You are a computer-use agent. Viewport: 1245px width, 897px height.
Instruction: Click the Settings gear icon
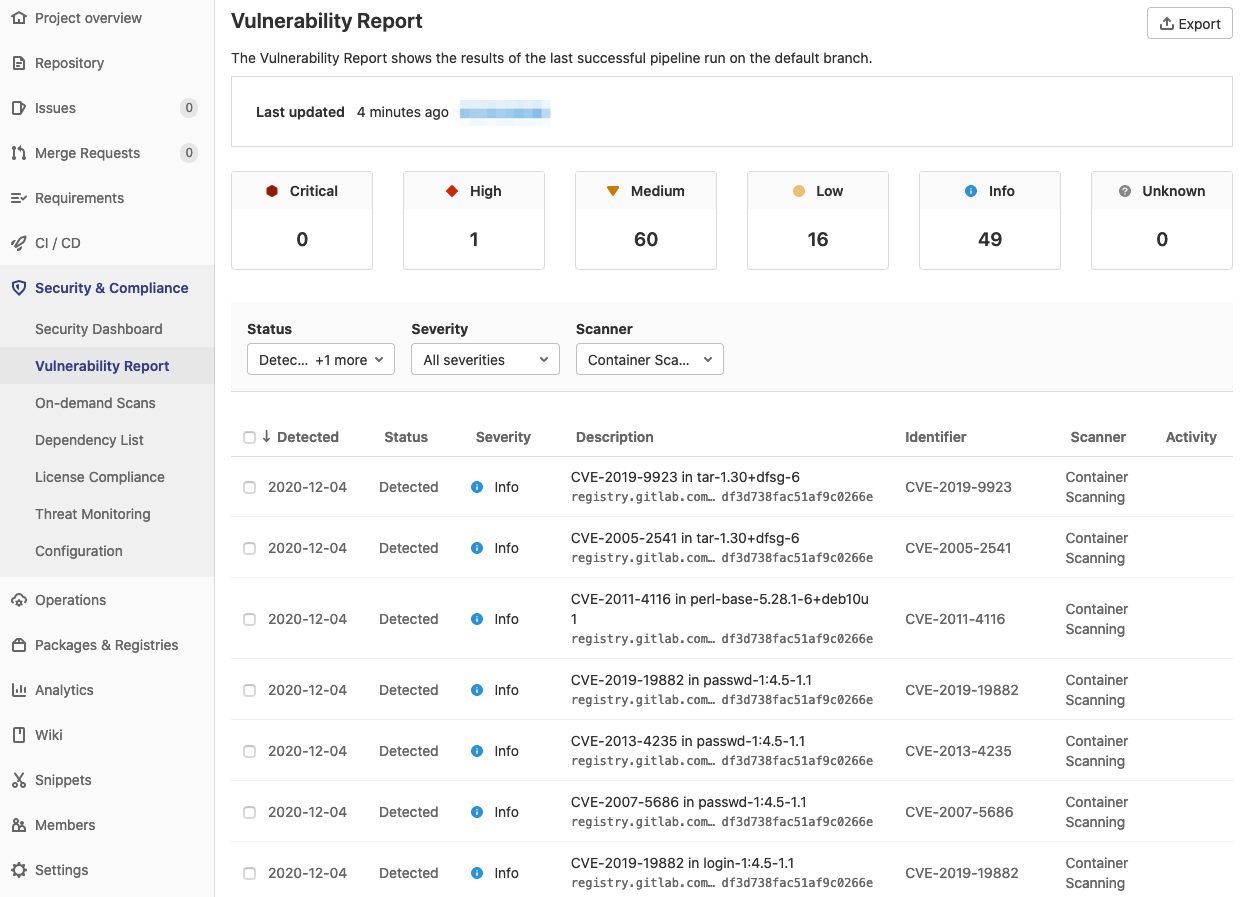18,870
